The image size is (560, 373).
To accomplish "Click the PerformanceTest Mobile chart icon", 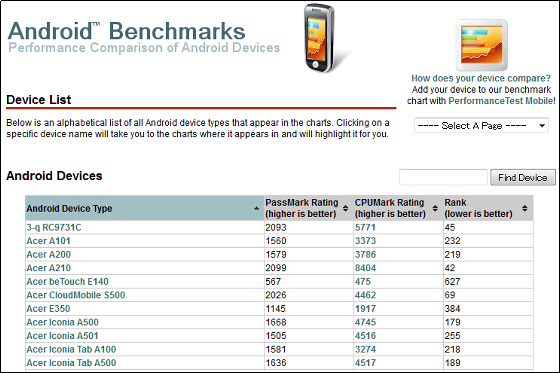I will click(x=481, y=45).
